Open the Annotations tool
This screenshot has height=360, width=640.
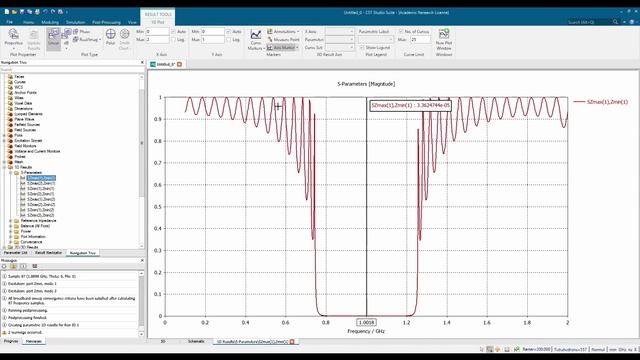(282, 31)
